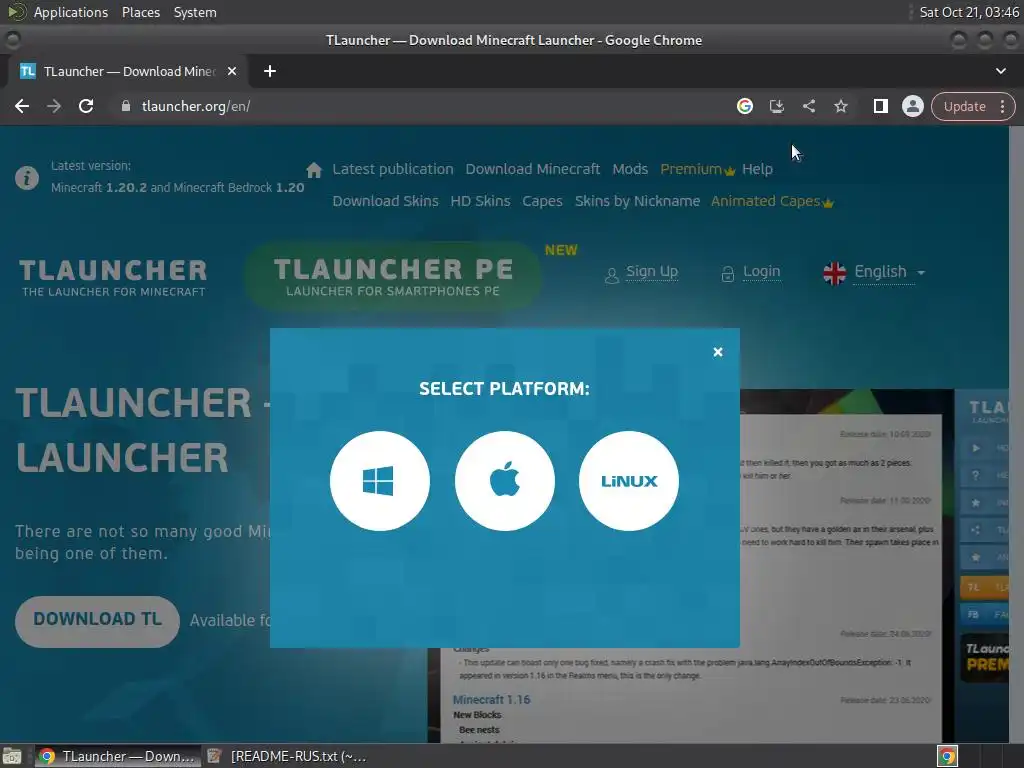The image size is (1024, 768).
Task: Click the DOWNLOAD TL button
Action: [x=97, y=620]
